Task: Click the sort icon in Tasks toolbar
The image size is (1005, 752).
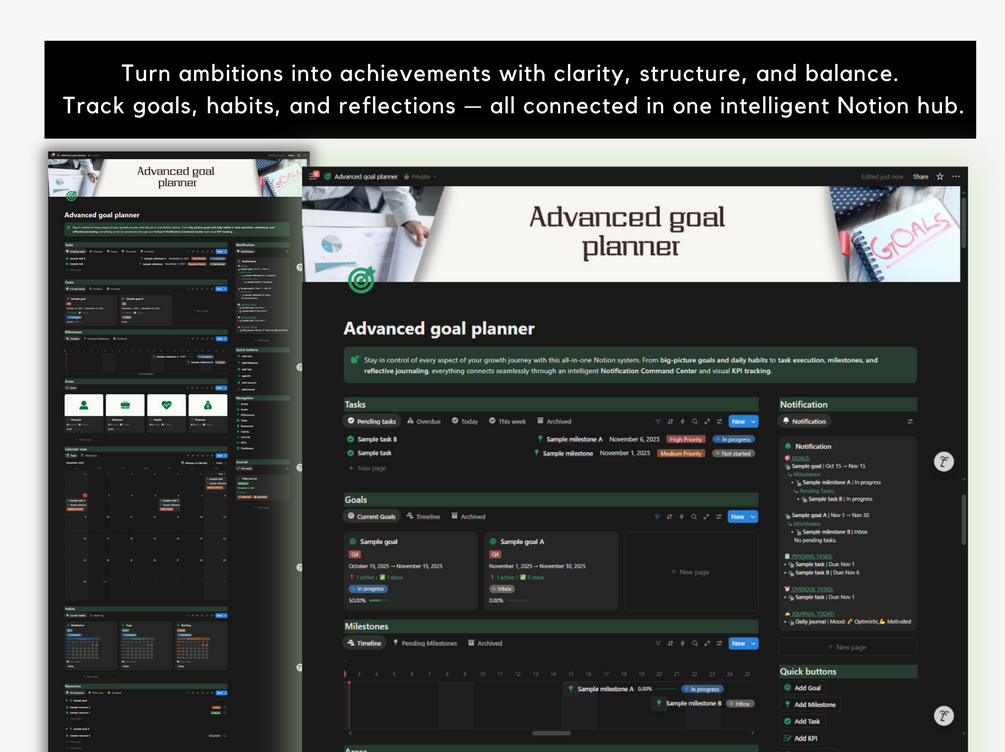Action: coord(670,421)
